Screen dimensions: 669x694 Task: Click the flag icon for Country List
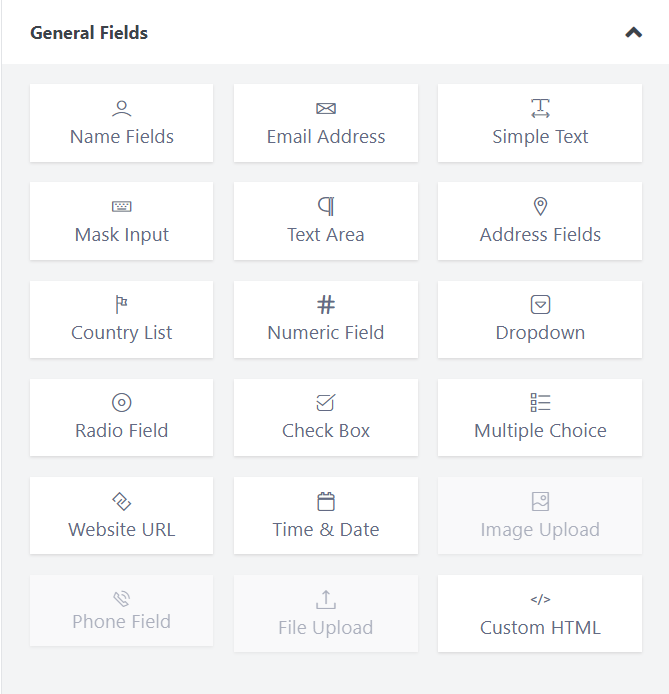point(122,304)
